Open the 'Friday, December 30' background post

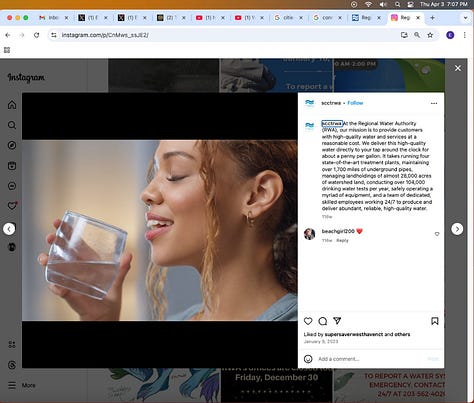(x=276, y=384)
